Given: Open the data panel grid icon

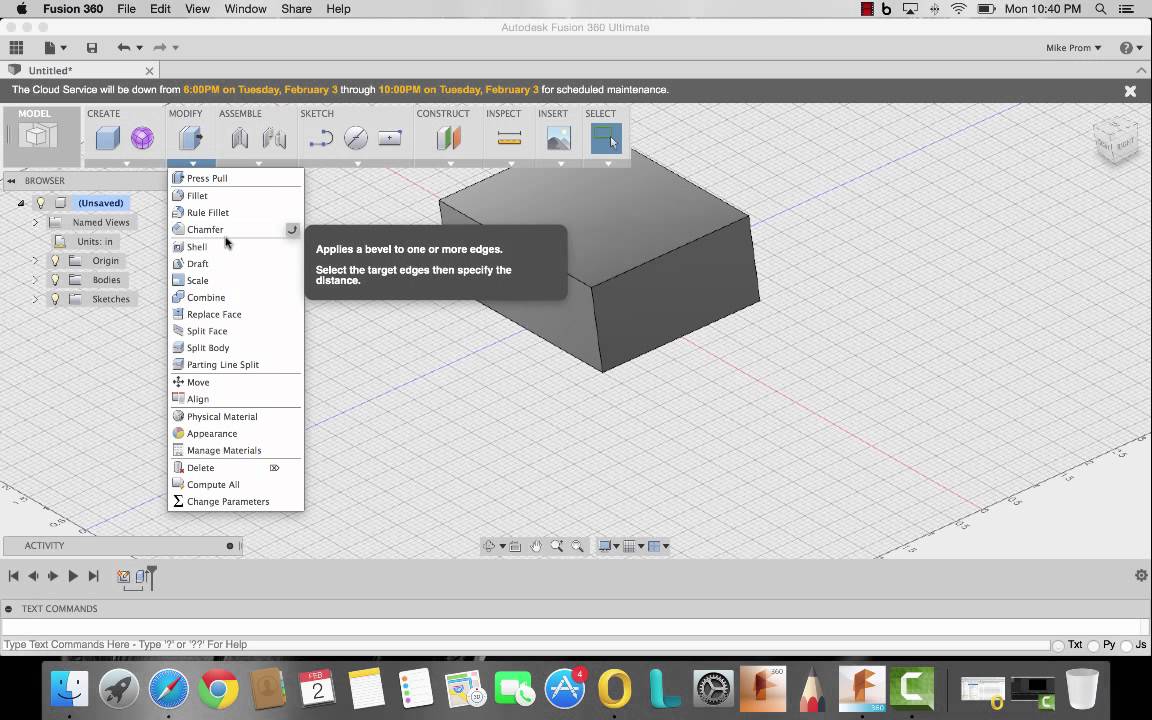Looking at the screenshot, I should coord(16,48).
